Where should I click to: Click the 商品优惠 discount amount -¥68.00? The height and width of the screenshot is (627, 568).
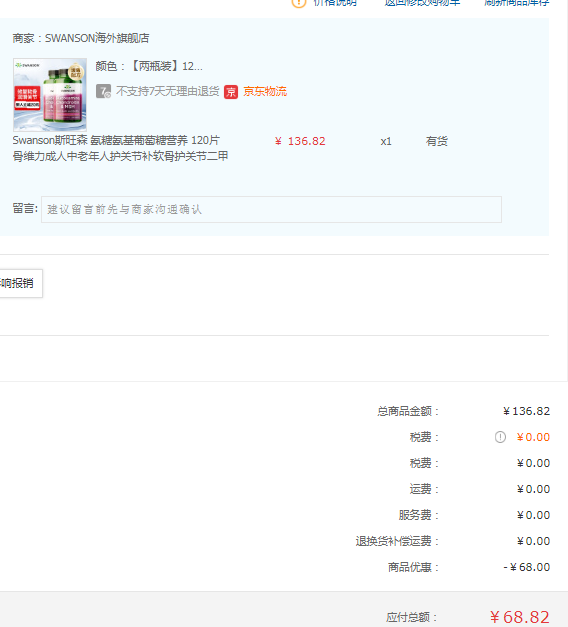click(527, 567)
